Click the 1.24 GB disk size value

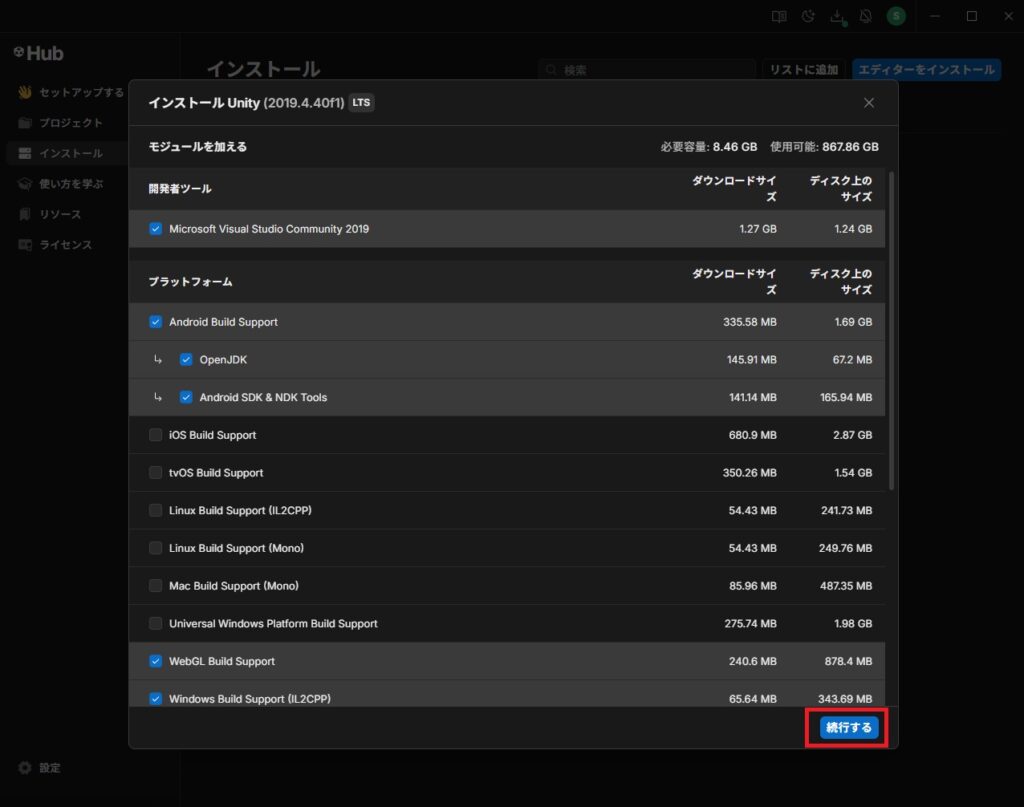tap(853, 229)
